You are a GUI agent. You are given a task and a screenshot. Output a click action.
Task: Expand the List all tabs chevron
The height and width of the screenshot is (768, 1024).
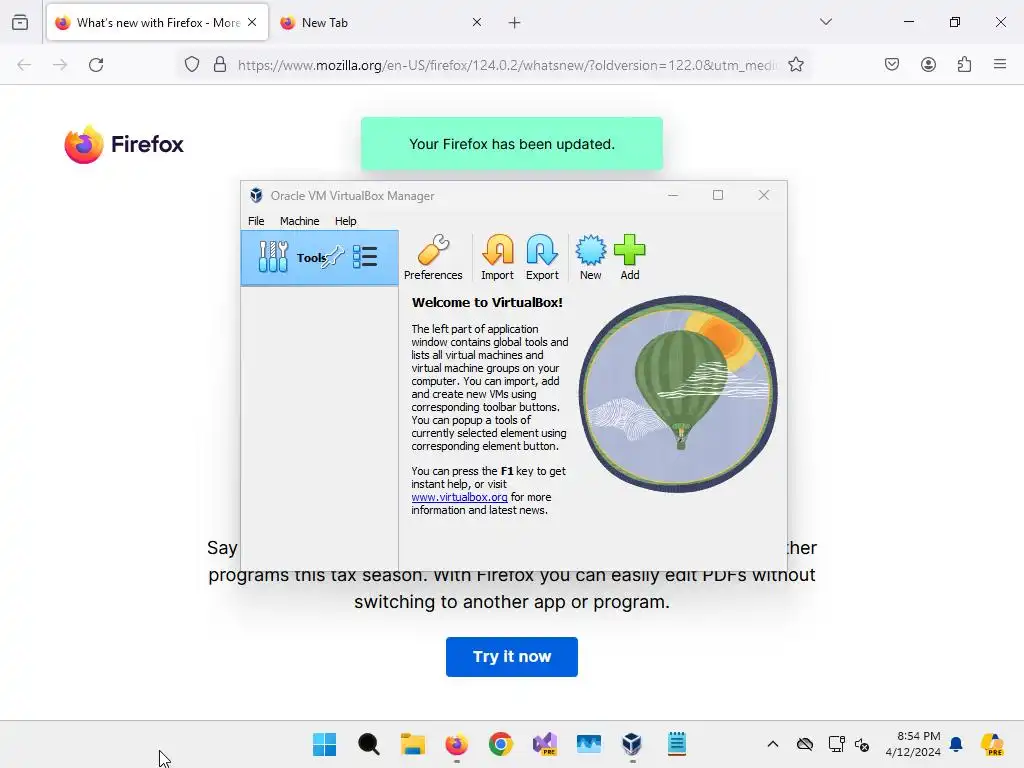[x=825, y=22]
